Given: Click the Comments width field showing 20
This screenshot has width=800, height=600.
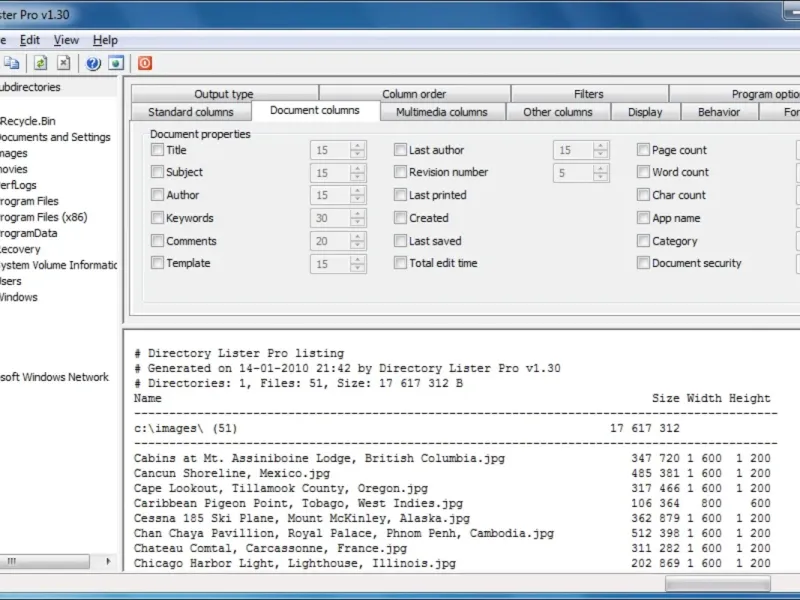Looking at the screenshot, I should (x=330, y=241).
